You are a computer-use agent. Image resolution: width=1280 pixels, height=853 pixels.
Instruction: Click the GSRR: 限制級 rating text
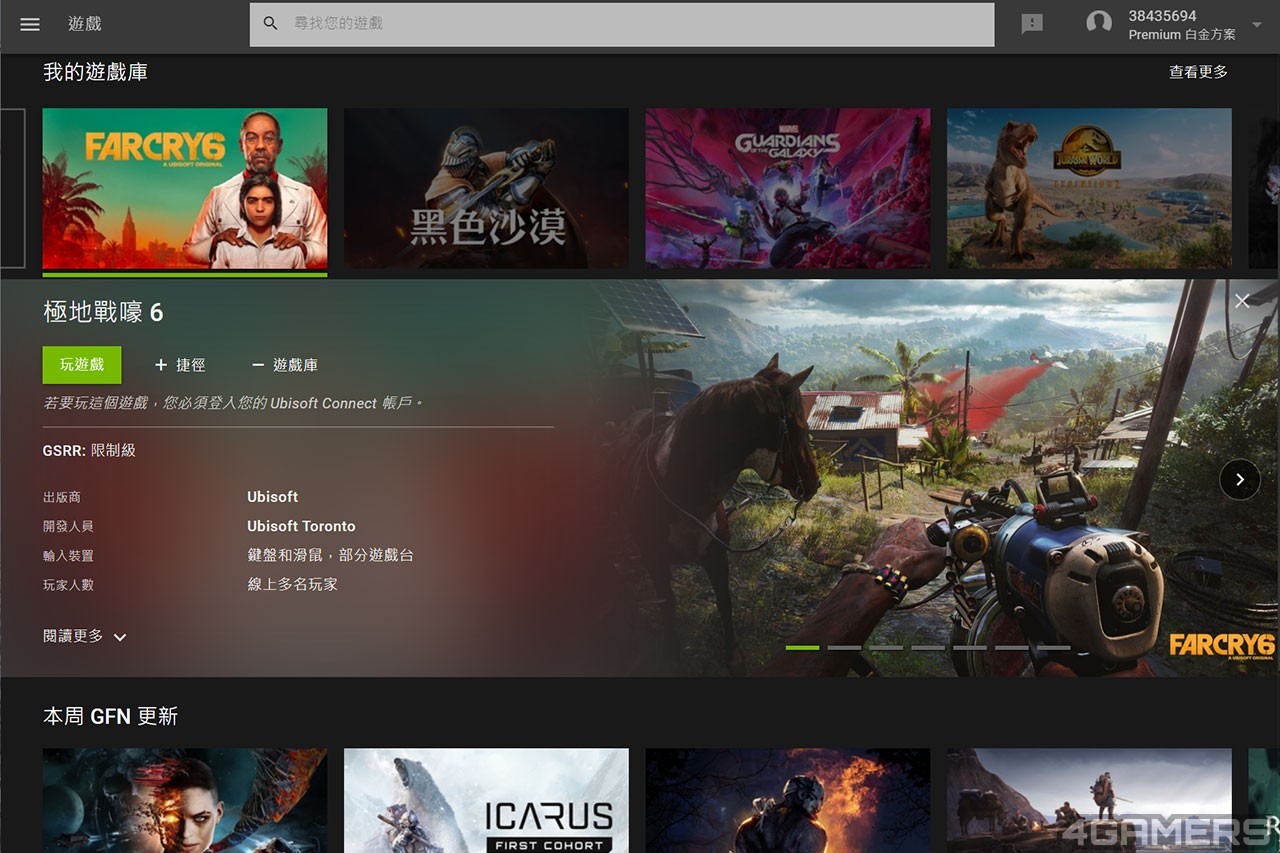pos(89,450)
